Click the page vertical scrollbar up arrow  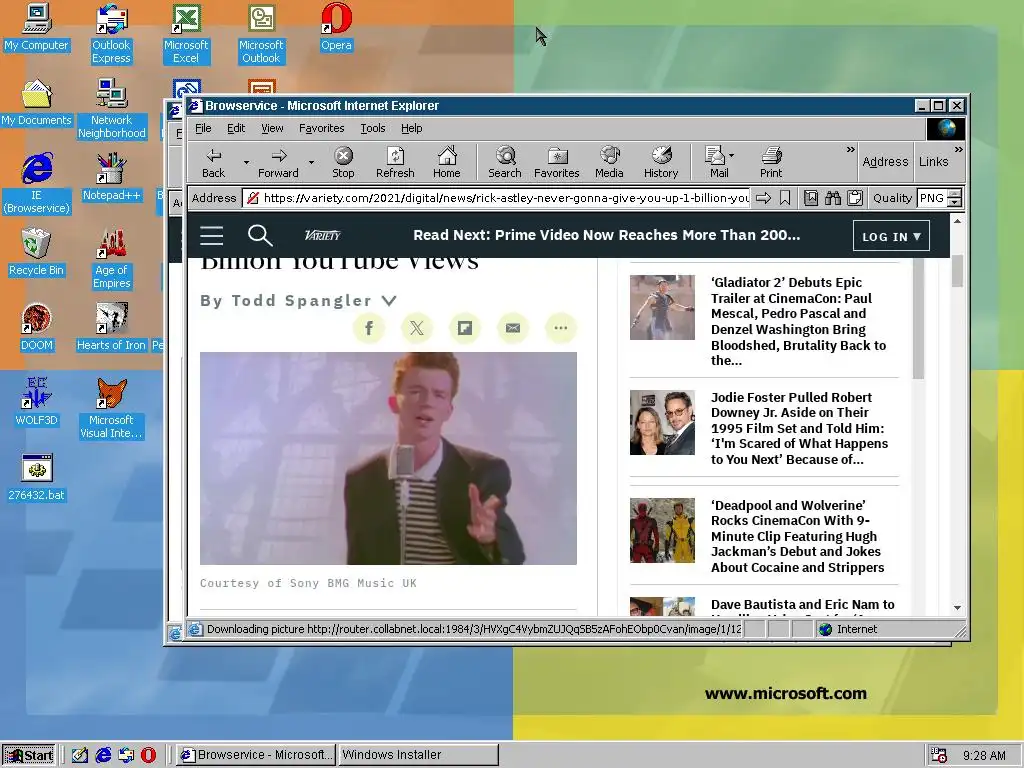[x=957, y=221]
